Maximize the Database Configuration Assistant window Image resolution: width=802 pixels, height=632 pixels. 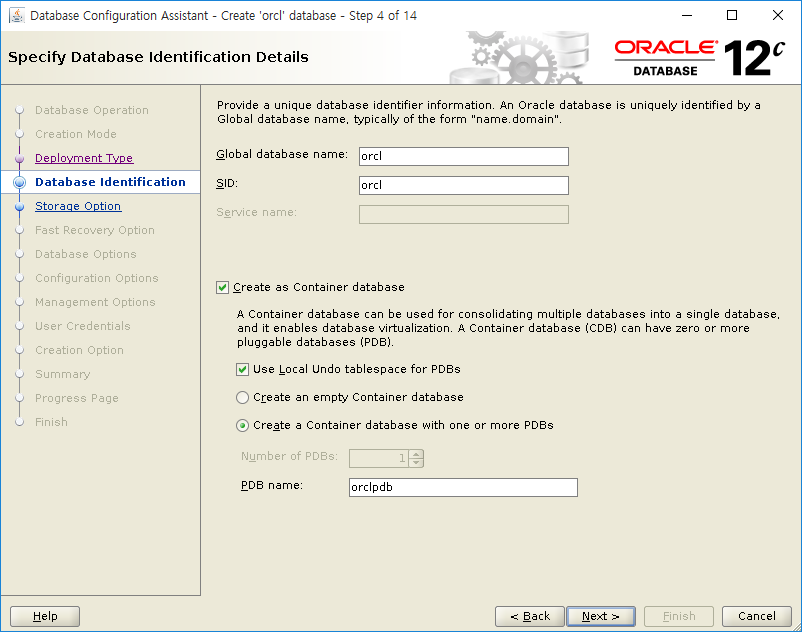click(732, 15)
